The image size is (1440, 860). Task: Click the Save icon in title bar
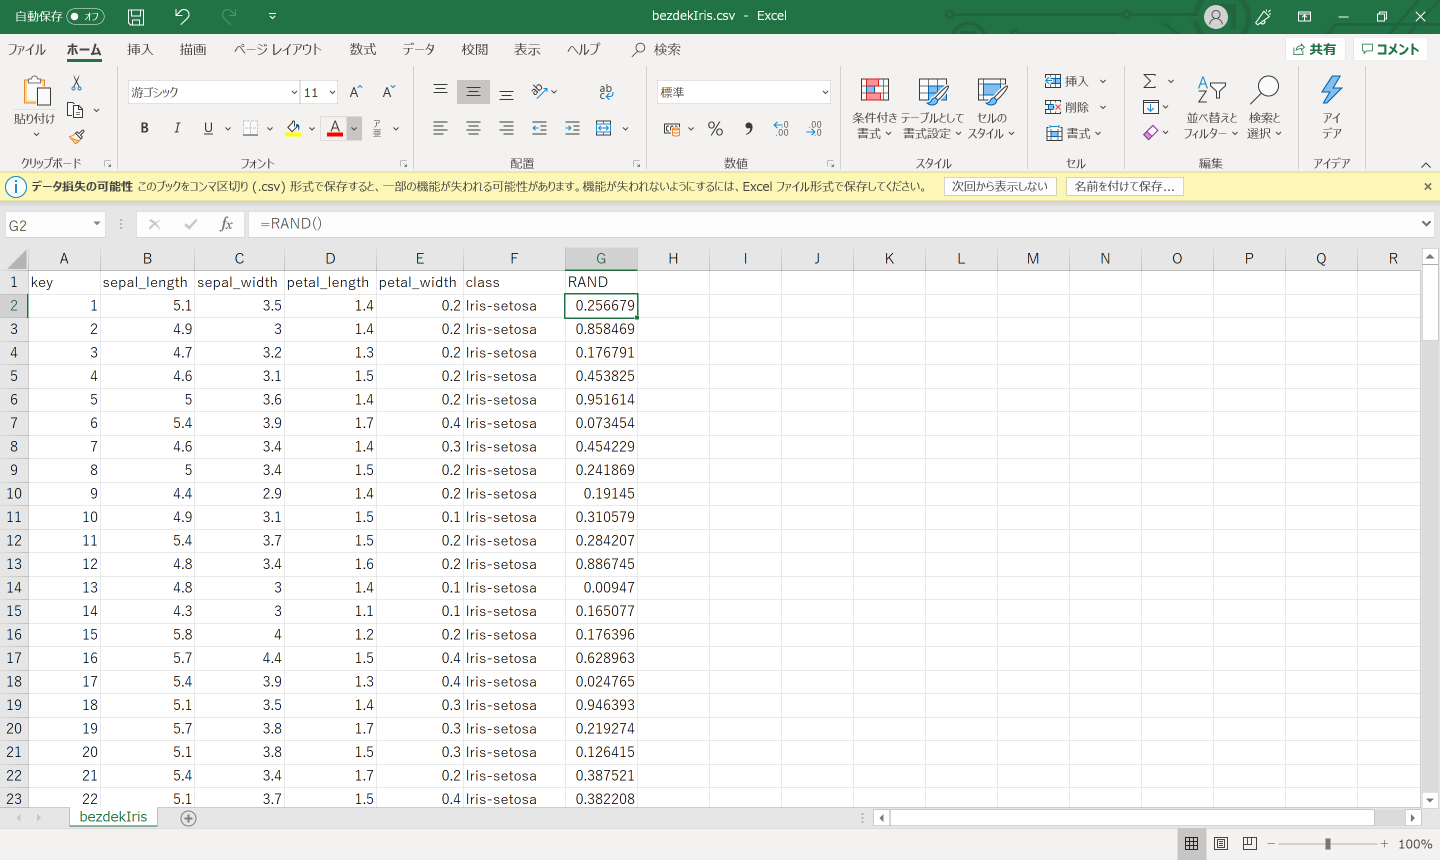coord(136,16)
